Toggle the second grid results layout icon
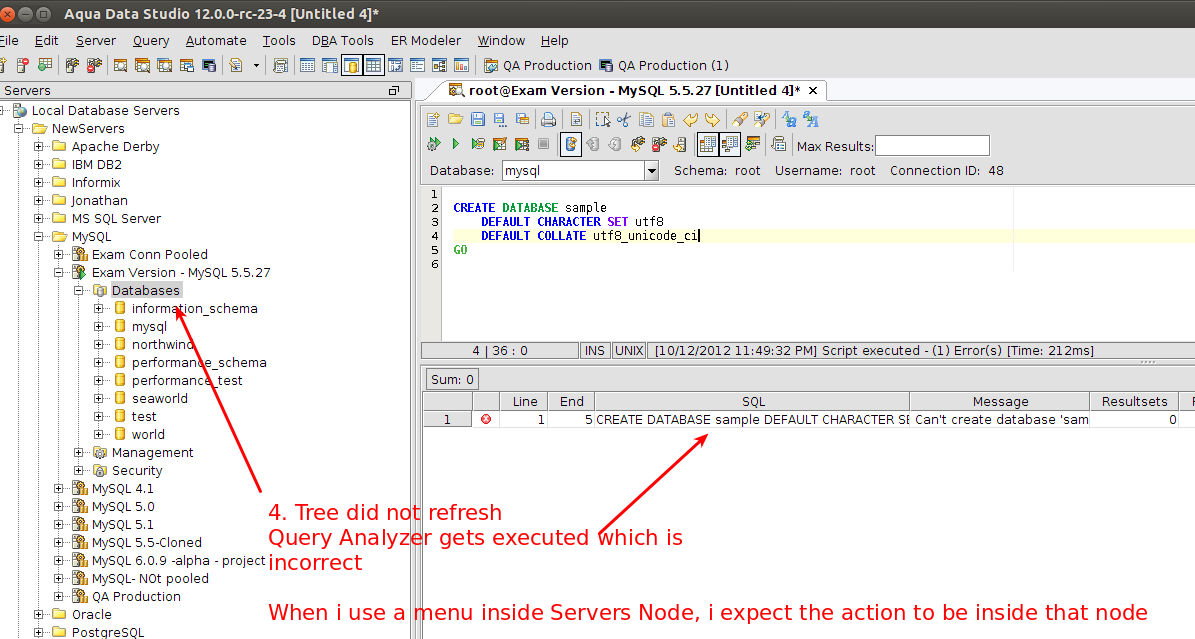The image size is (1195, 639). point(730,144)
